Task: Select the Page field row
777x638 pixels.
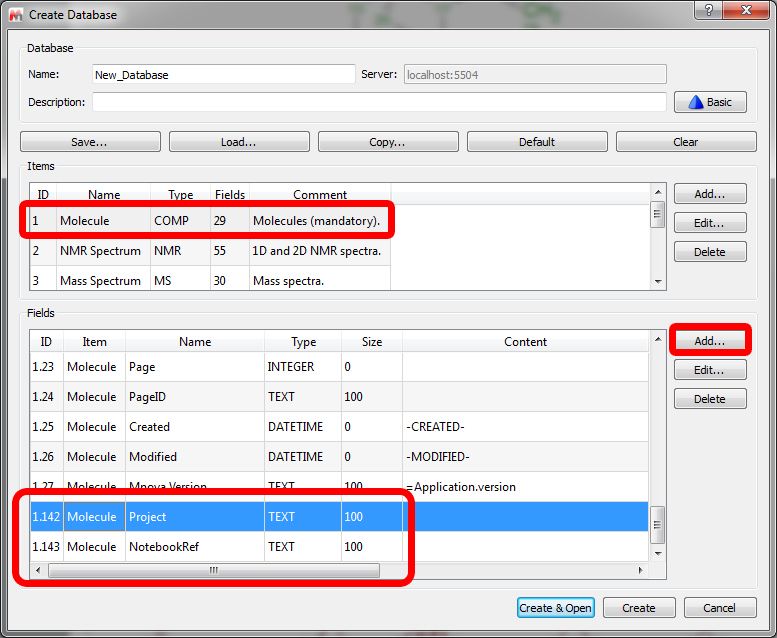Action: 339,367
